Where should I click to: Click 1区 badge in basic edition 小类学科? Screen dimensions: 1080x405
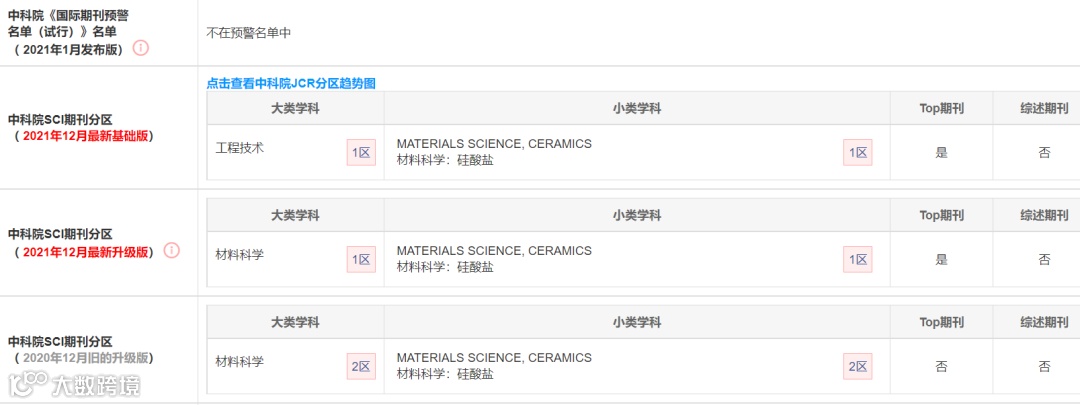point(858,153)
